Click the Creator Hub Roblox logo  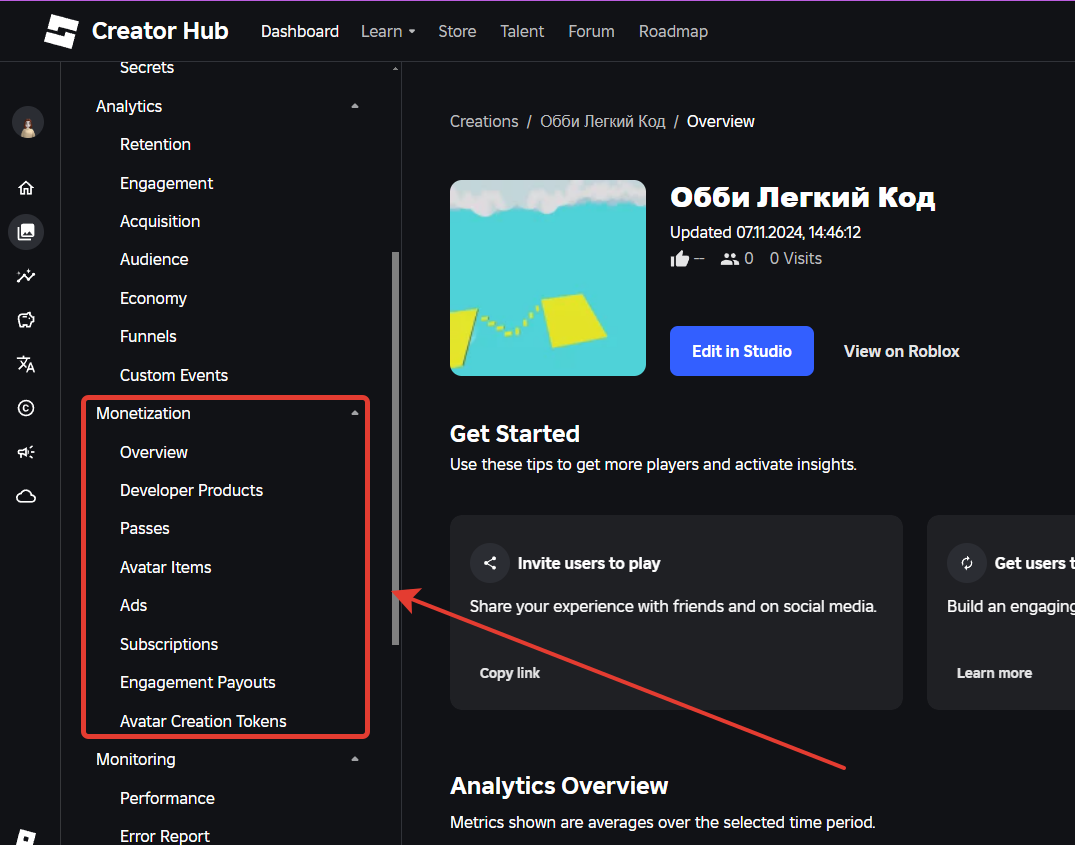pos(61,32)
